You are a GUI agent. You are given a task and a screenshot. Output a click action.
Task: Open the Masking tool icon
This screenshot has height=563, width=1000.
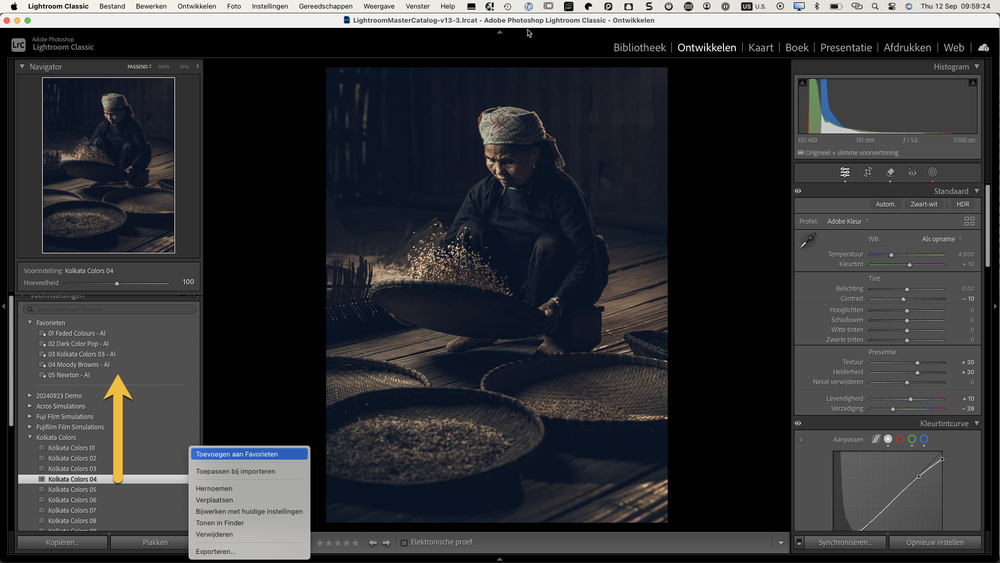932,172
